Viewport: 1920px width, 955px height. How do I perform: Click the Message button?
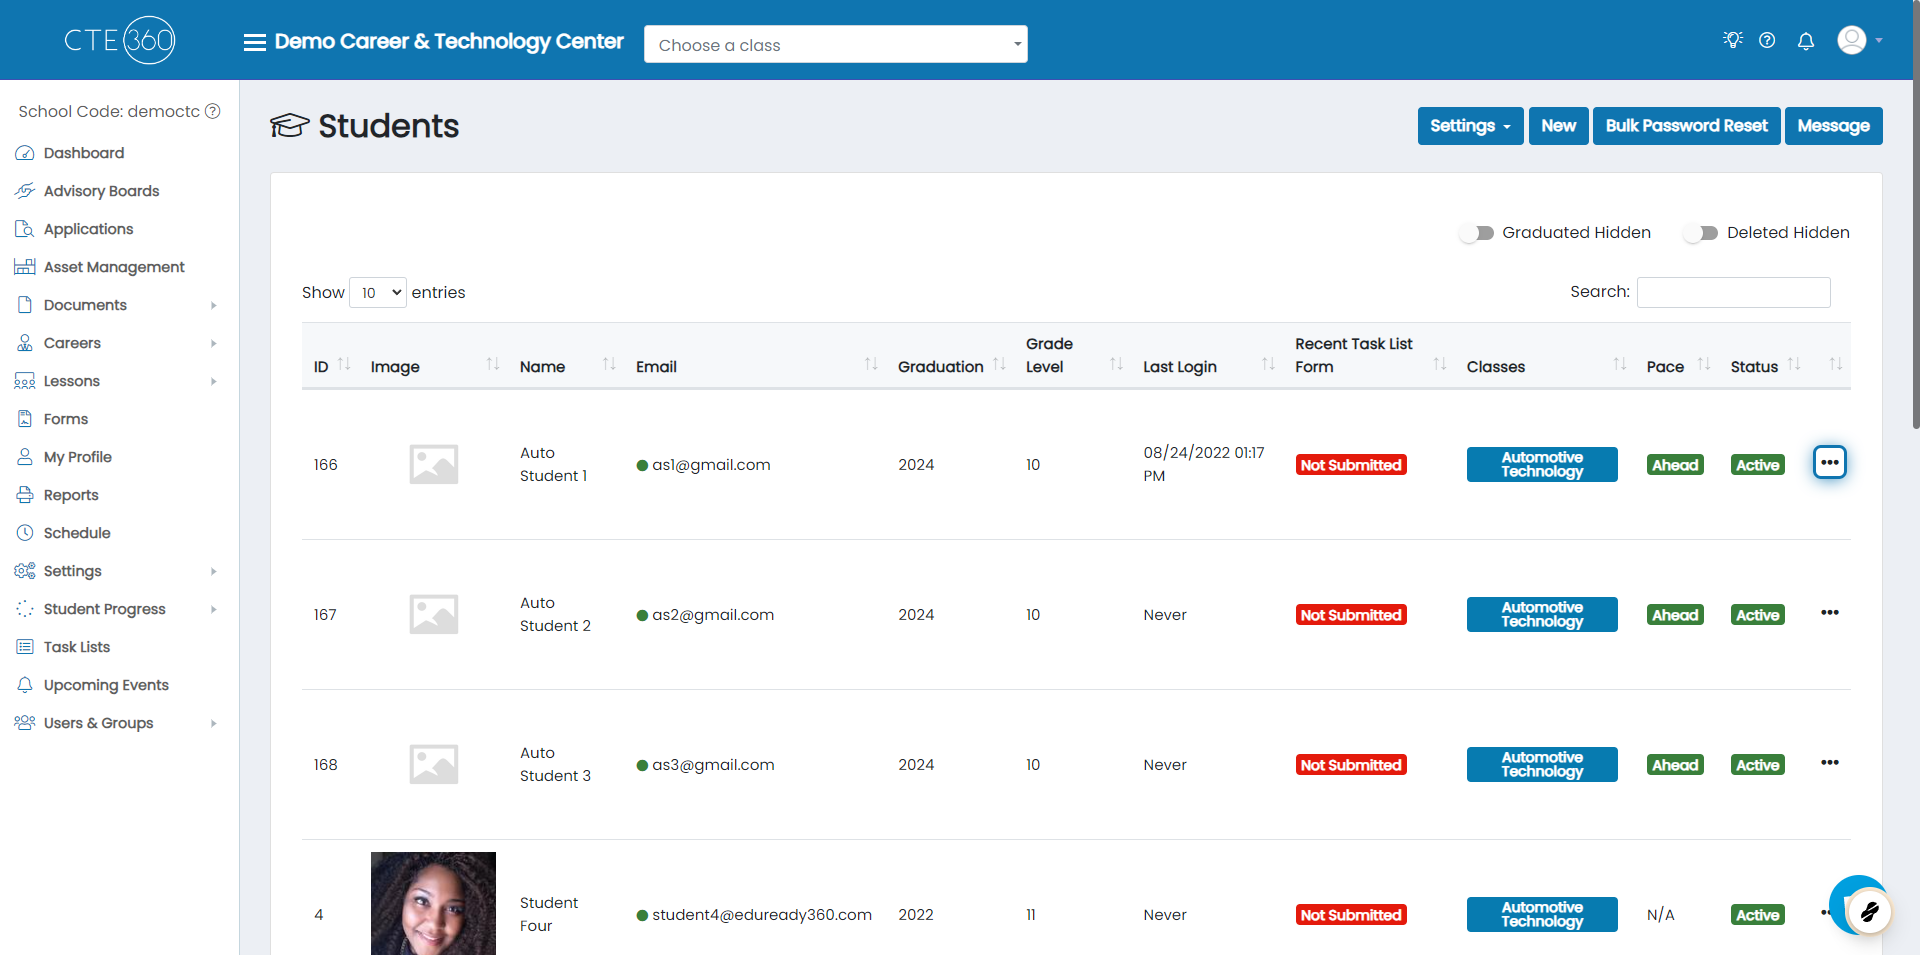(x=1833, y=126)
